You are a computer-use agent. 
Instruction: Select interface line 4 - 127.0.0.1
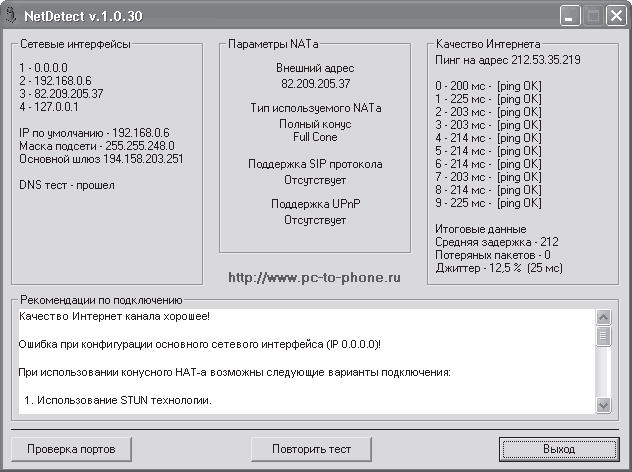click(x=49, y=107)
